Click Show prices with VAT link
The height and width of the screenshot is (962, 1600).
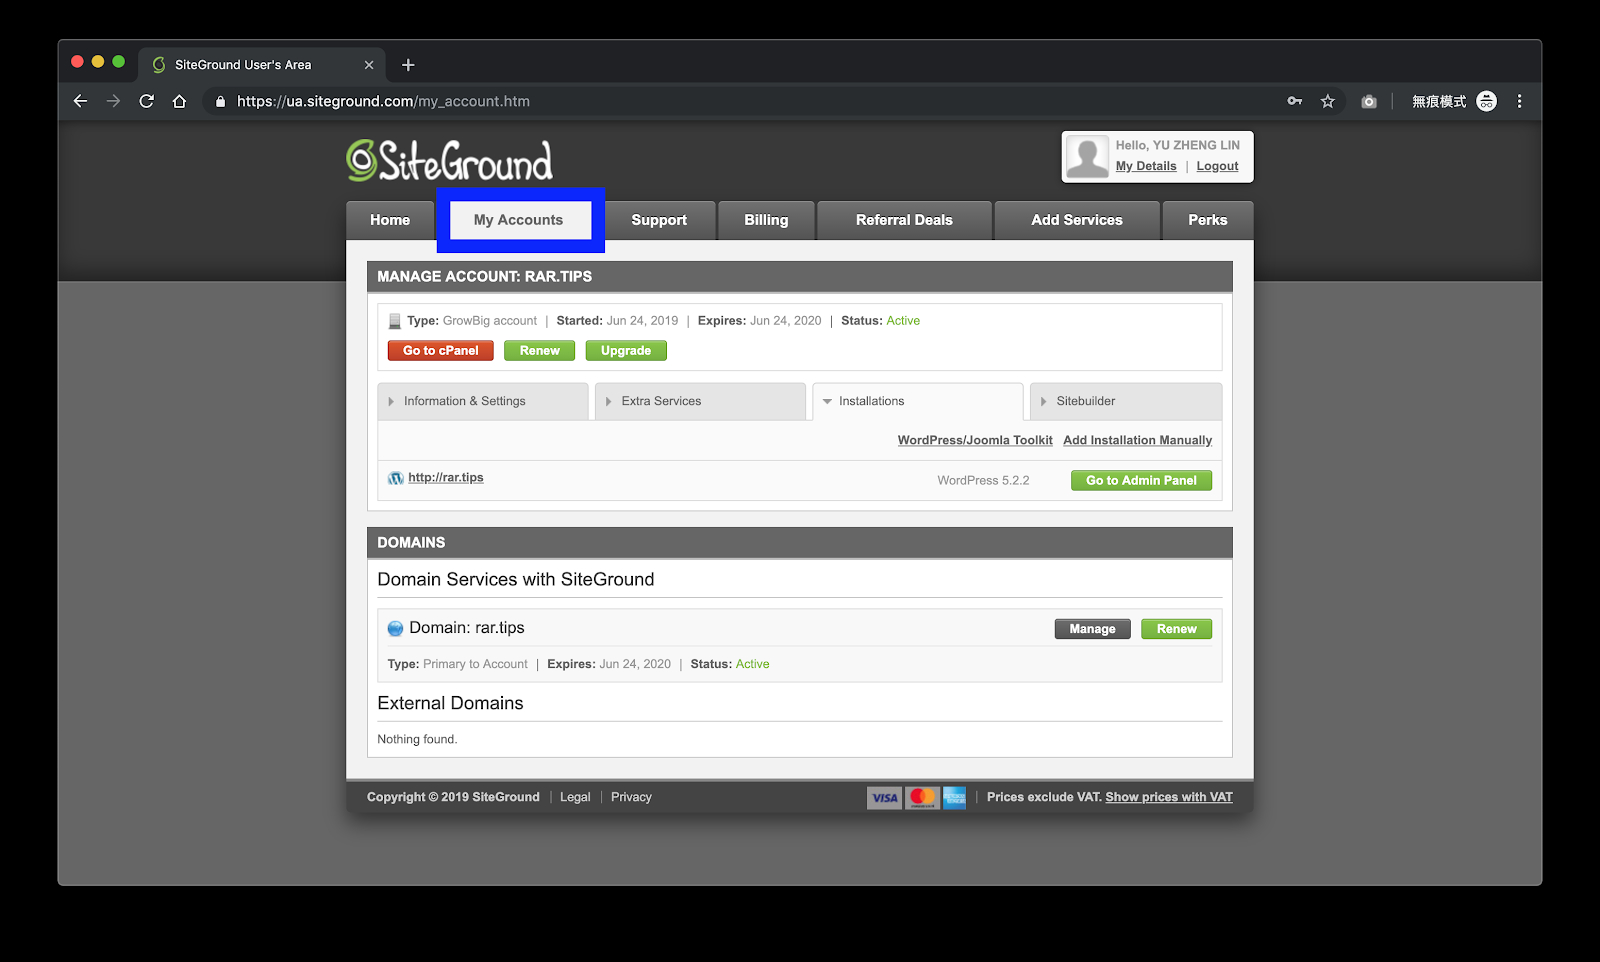point(1169,797)
